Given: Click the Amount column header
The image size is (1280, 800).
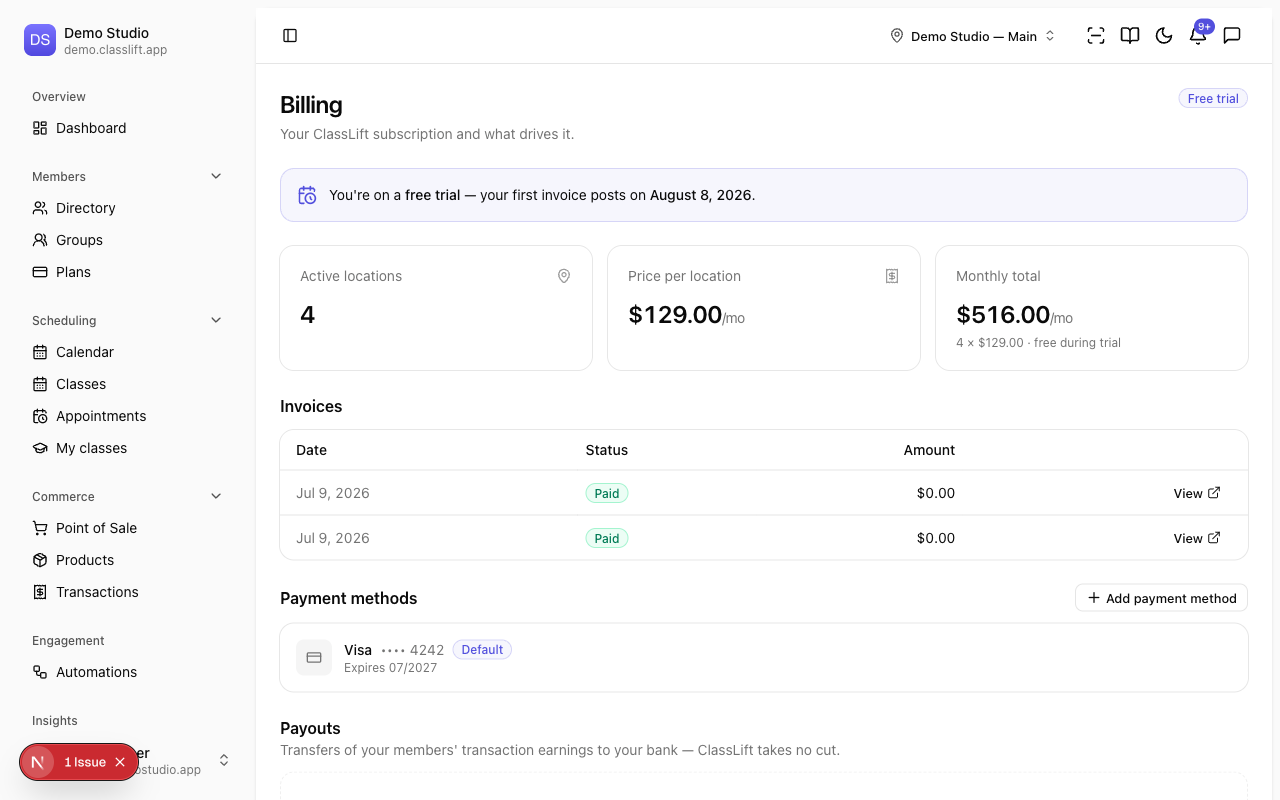Looking at the screenshot, I should [x=929, y=450].
